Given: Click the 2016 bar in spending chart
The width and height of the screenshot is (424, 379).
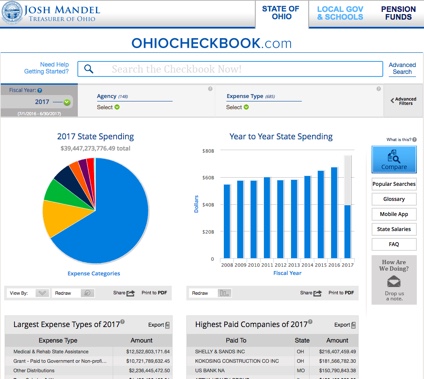Looking at the screenshot, I should pos(334,213).
